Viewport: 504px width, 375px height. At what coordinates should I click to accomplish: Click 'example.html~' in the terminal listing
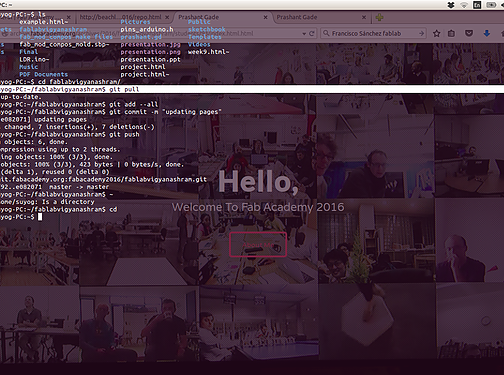coord(43,22)
